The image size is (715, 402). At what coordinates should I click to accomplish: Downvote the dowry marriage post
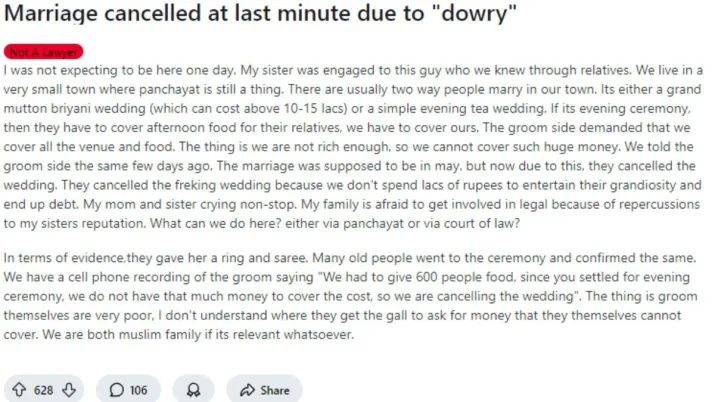(x=69, y=390)
